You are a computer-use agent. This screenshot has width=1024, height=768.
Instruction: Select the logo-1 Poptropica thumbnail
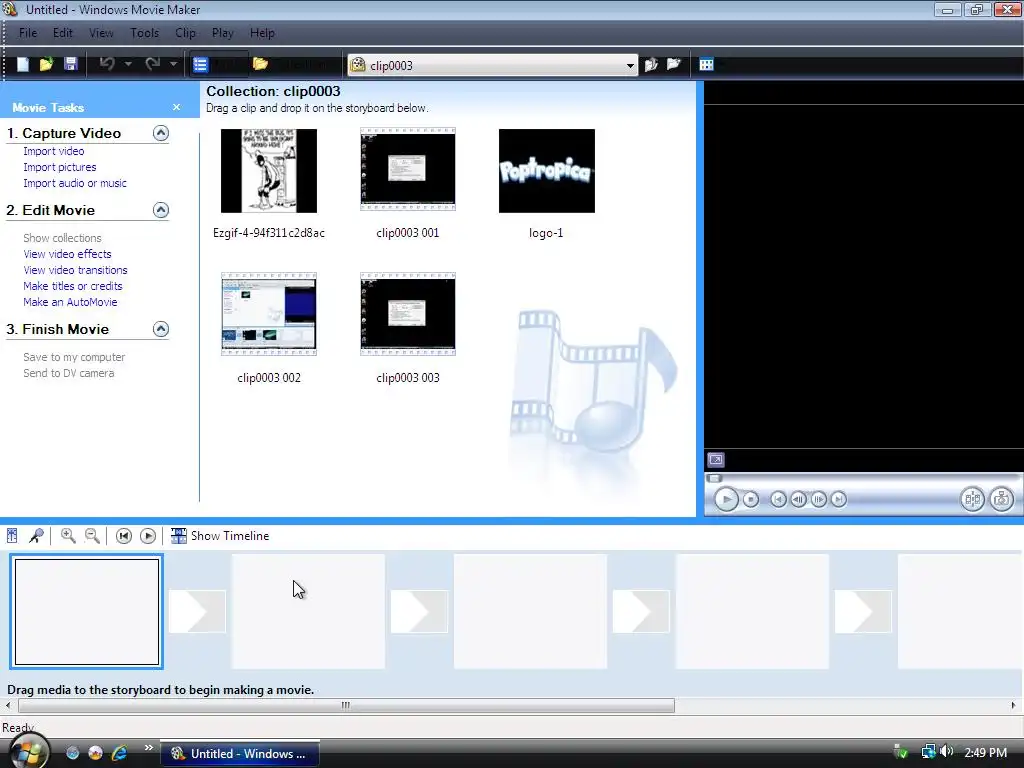coord(547,170)
